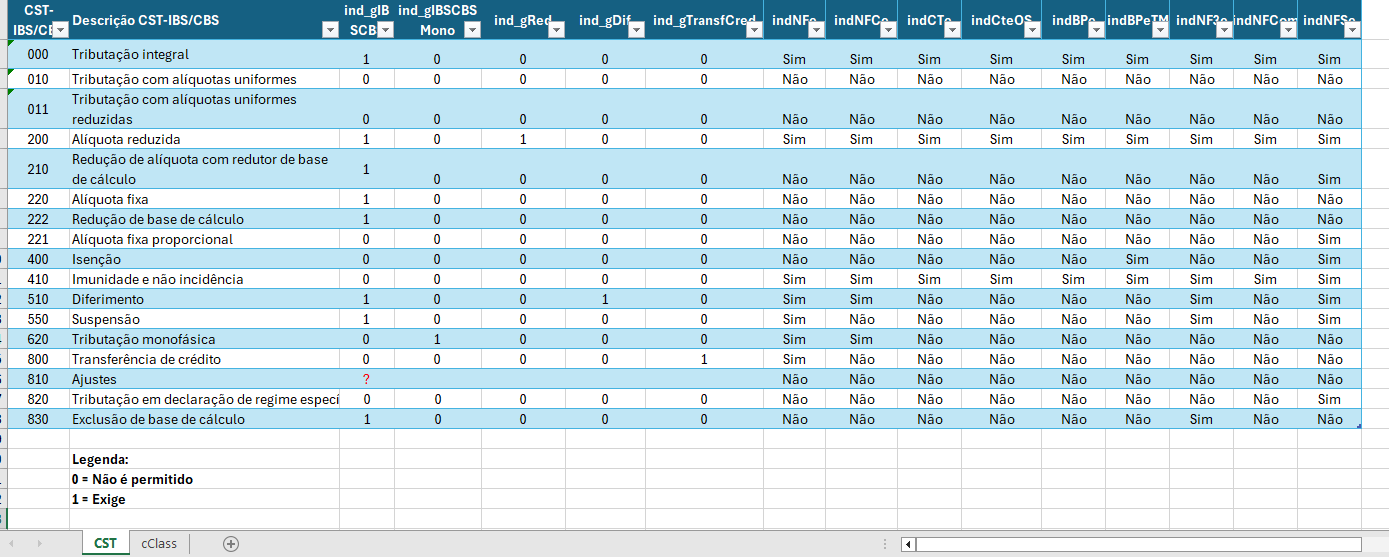Screen dimensions: 1389x557
Task: Select the red question mark cell for Ajustes
Action: click(x=366, y=379)
